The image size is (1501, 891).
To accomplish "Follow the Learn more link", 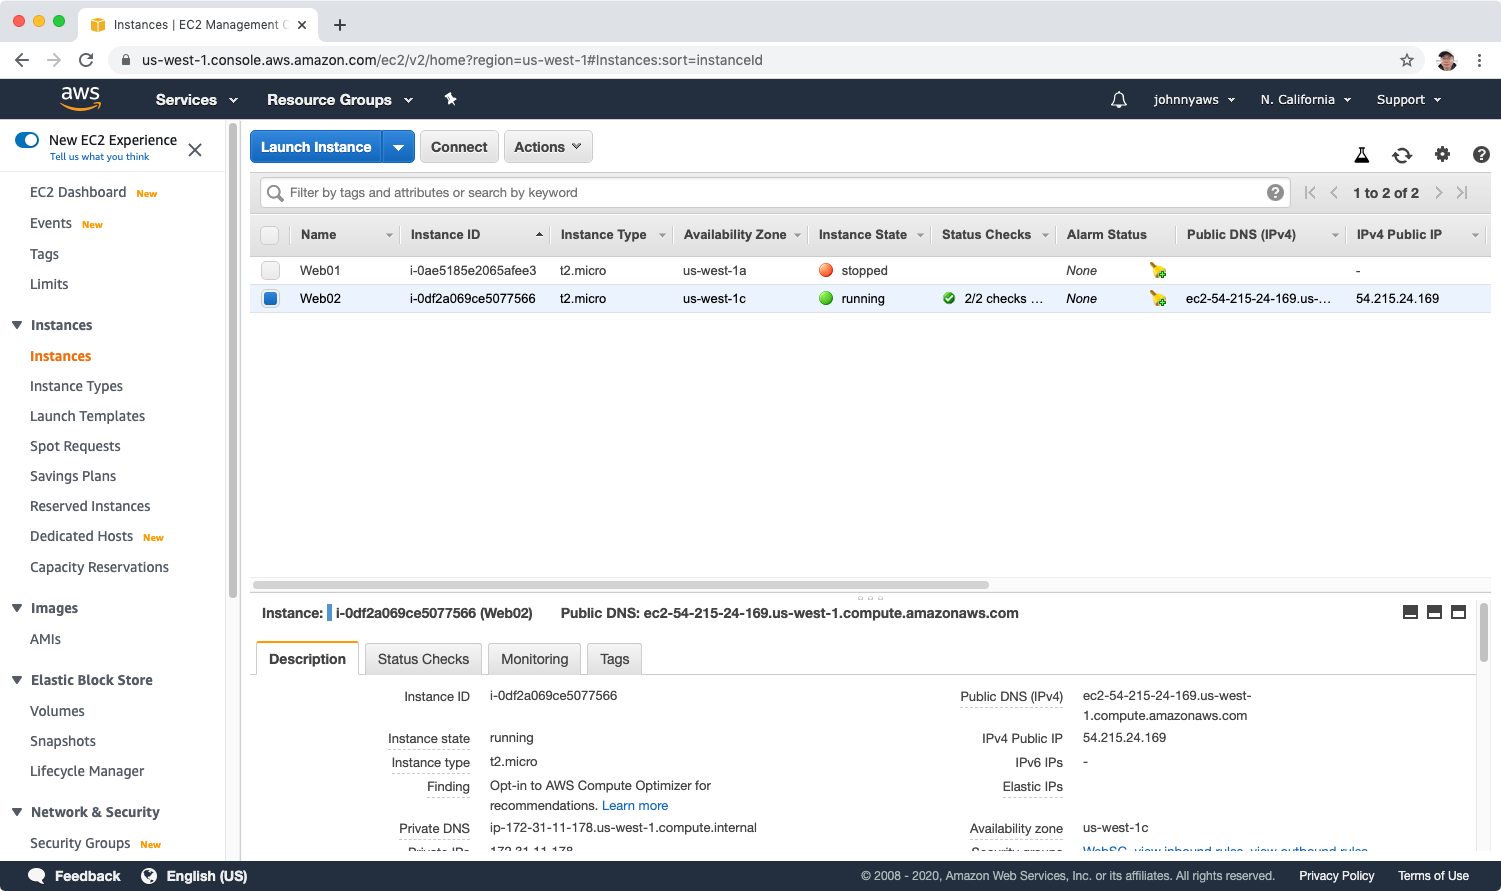I will (635, 806).
